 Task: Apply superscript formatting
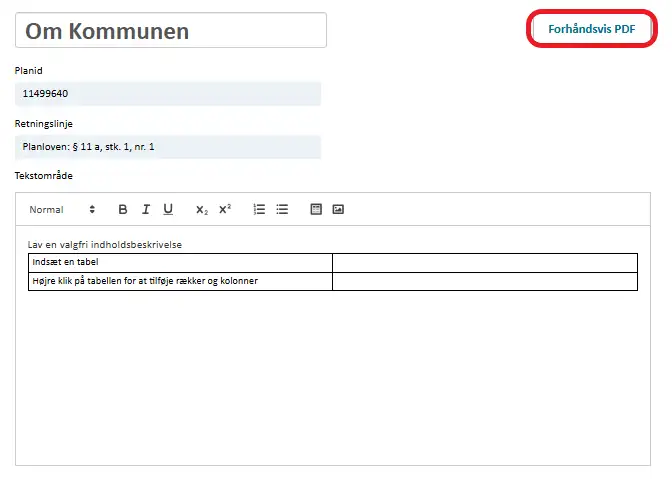[x=225, y=210]
